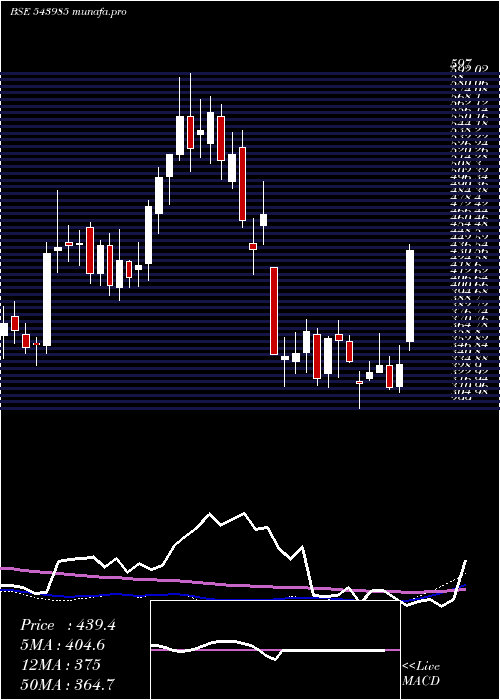Click the 597 top price axis label
Image resolution: width=500 pixels, height=700 pixels.
pyautogui.click(x=461, y=65)
